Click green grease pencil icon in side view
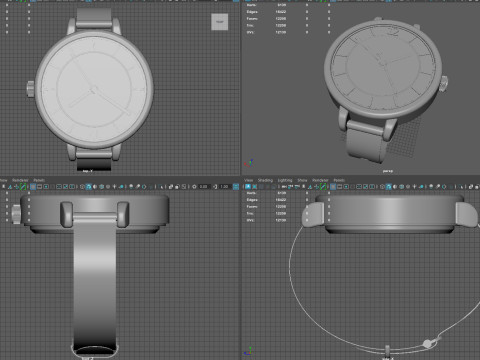This screenshot has height=360, width=480. (x=323, y=187)
